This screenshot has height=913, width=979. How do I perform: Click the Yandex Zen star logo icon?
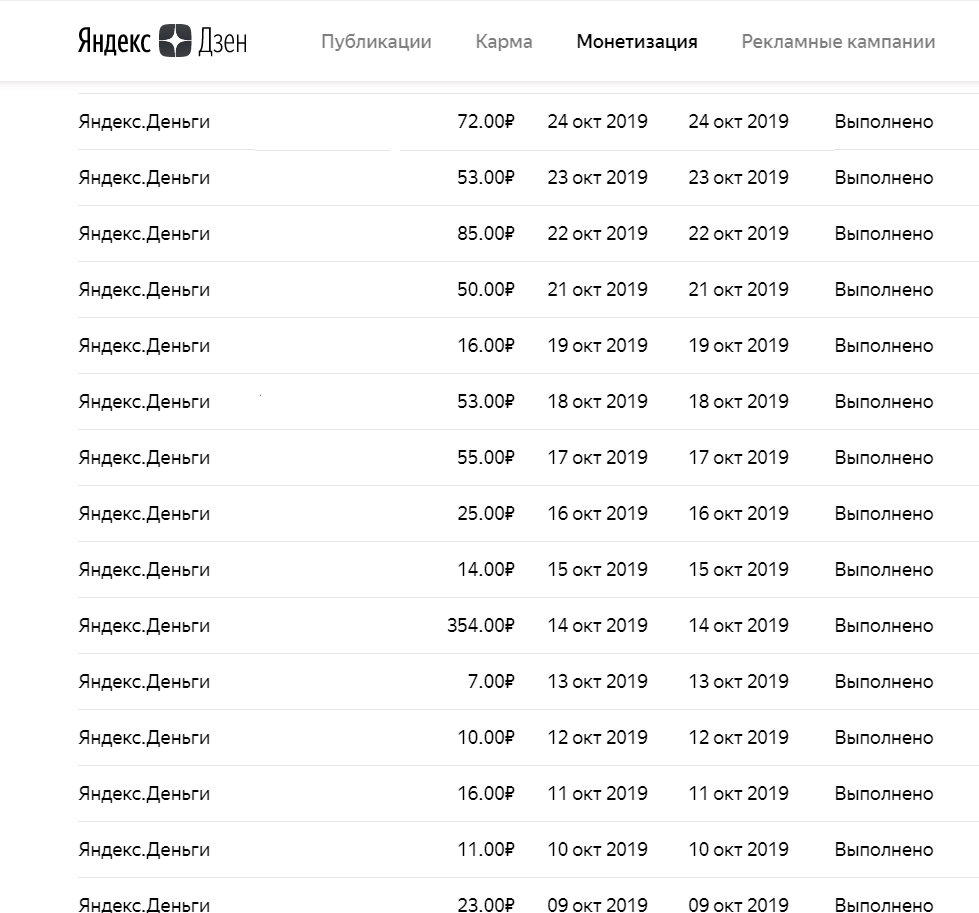tap(175, 41)
